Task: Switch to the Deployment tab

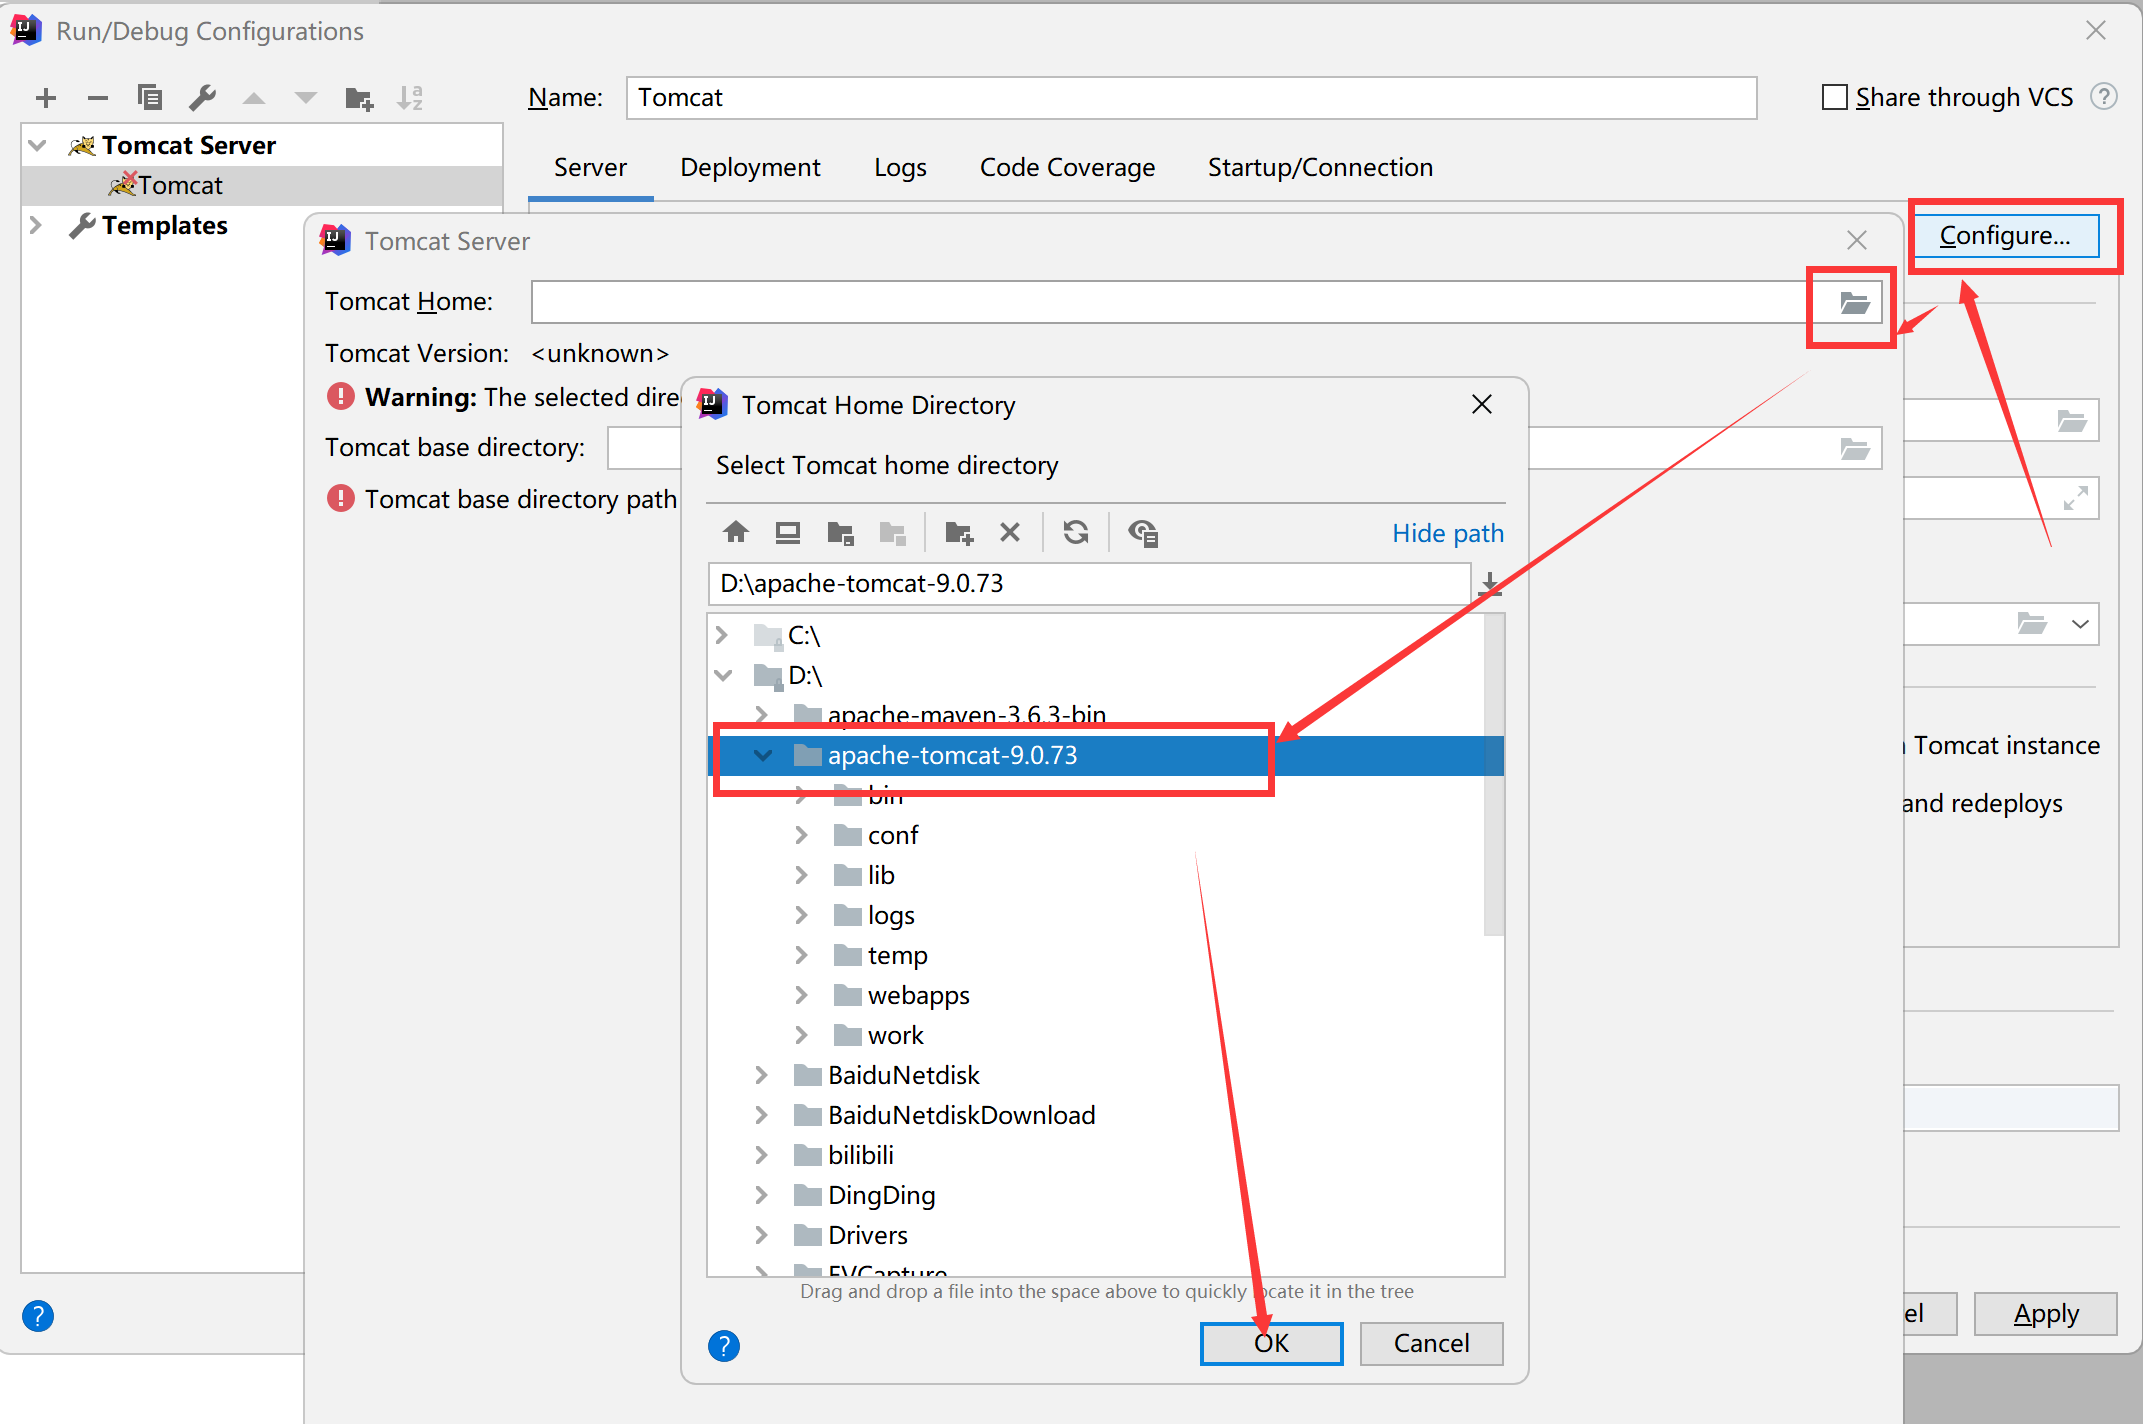Action: coord(750,167)
